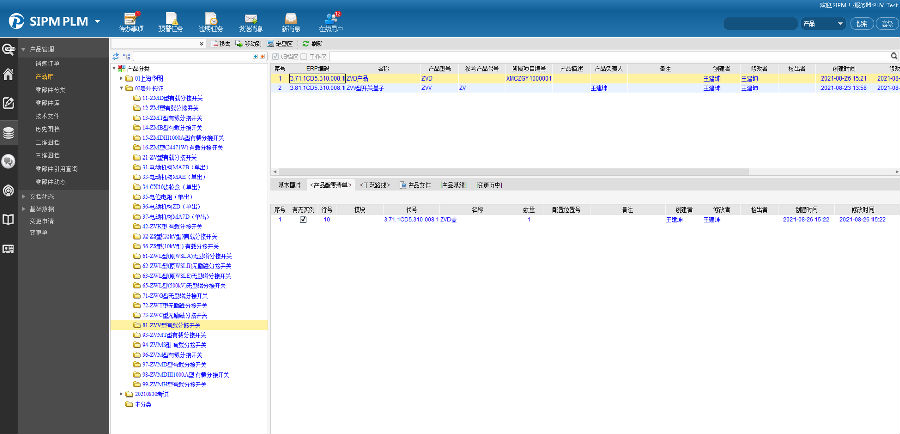Expand the 01 folder in the tree
This screenshot has width=900, height=434.
(121, 77)
